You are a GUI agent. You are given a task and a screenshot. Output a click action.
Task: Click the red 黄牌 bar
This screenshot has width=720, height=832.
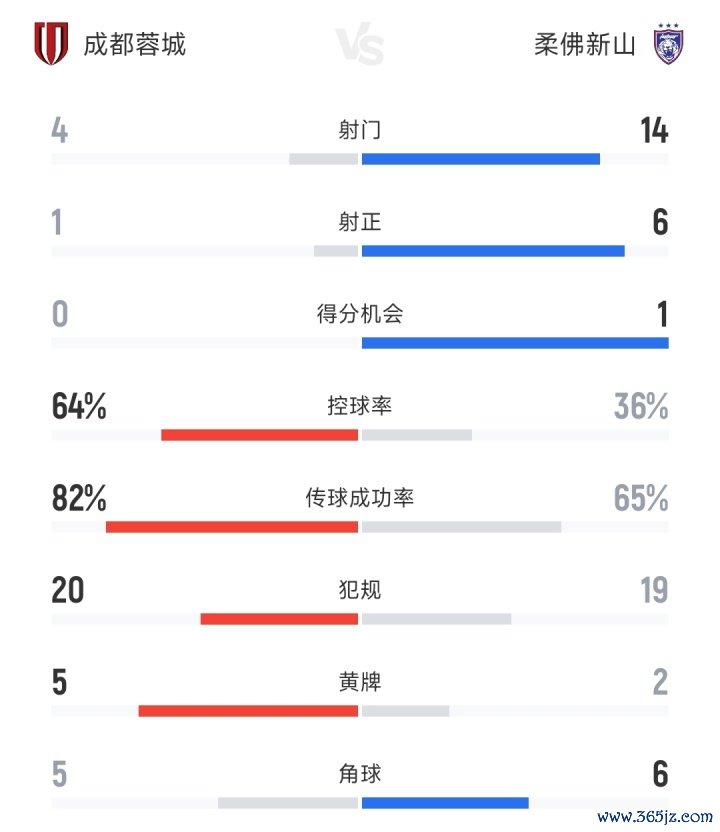point(248,711)
